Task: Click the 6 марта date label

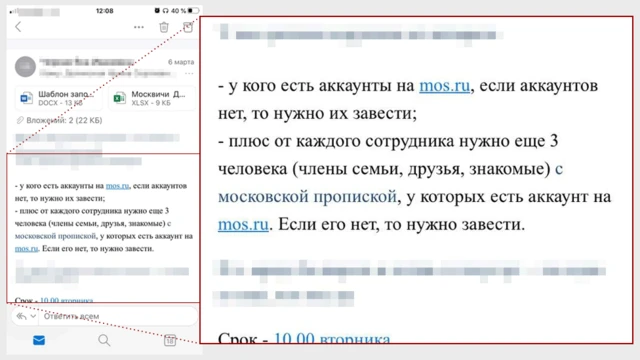Action: coord(181,62)
